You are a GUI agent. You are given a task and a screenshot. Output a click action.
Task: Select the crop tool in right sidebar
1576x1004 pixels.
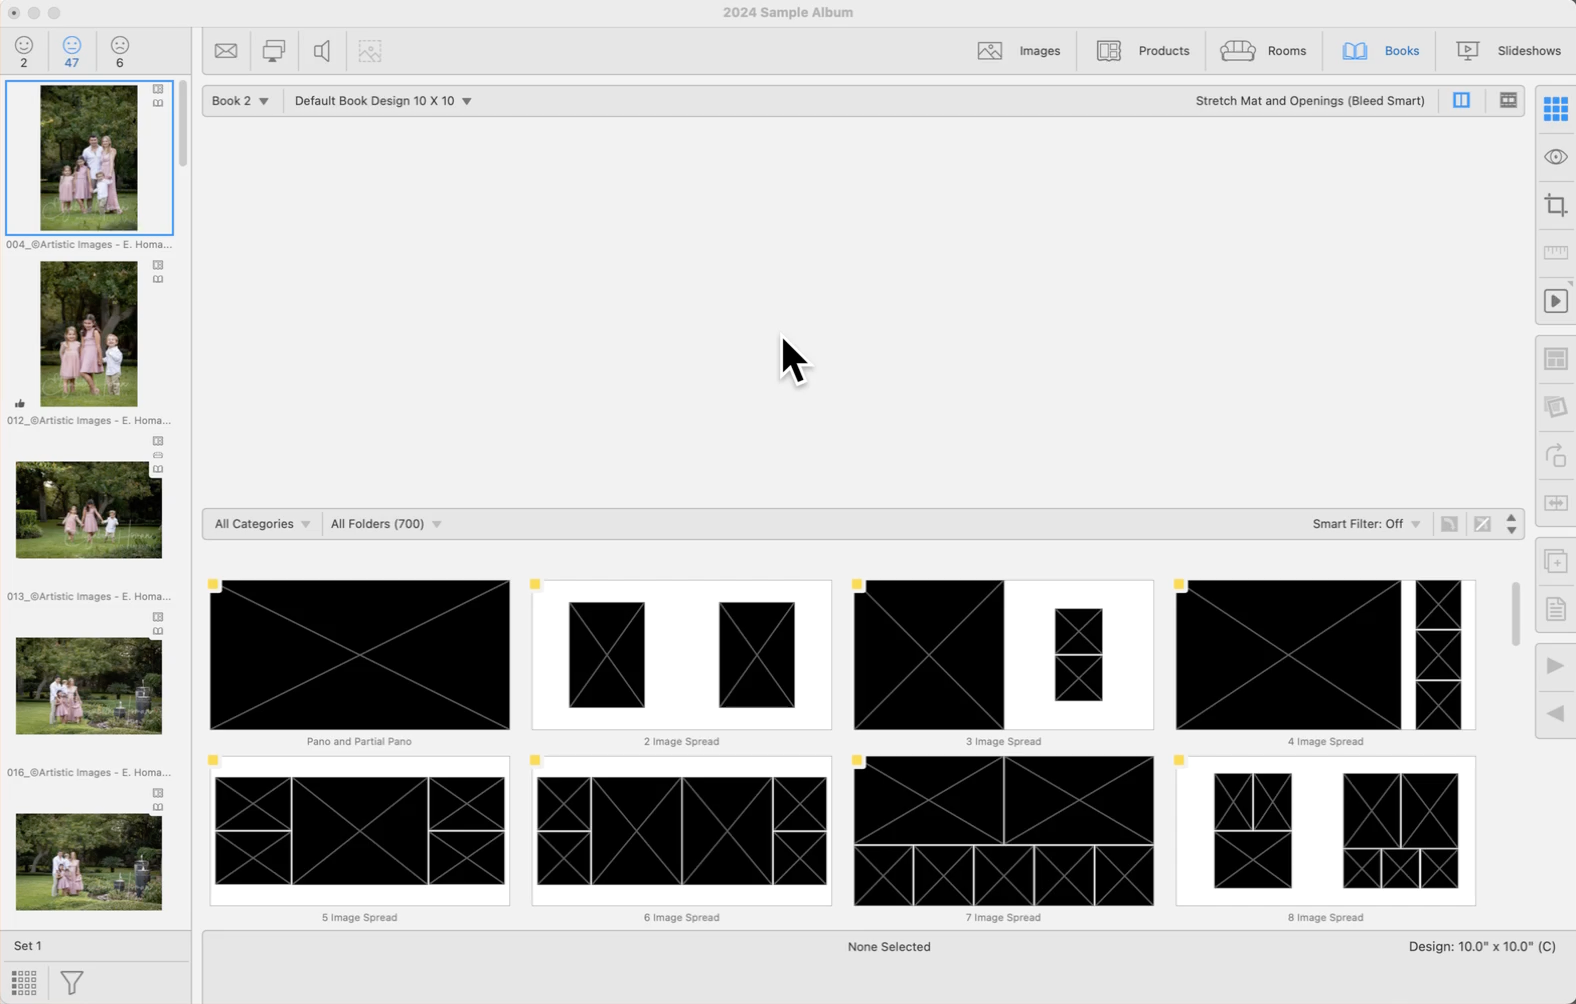pyautogui.click(x=1555, y=206)
